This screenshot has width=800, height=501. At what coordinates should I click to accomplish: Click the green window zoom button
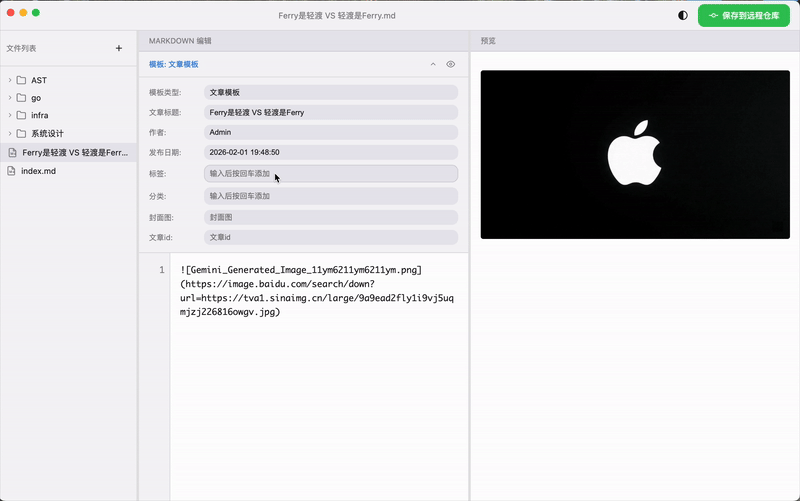point(36,12)
